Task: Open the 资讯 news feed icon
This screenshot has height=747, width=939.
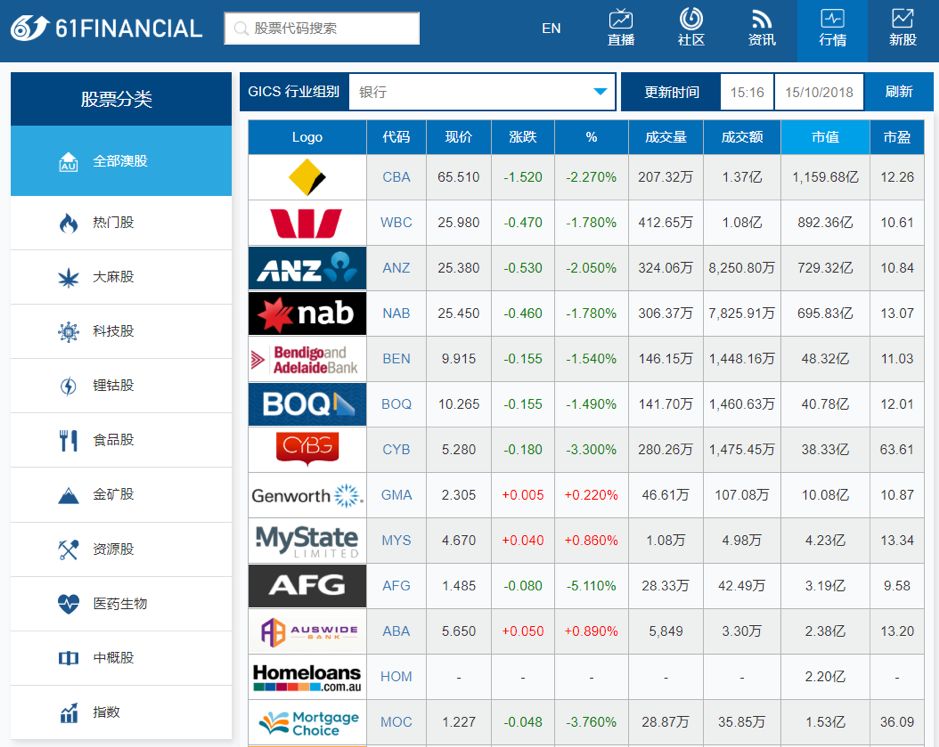Action: (762, 28)
